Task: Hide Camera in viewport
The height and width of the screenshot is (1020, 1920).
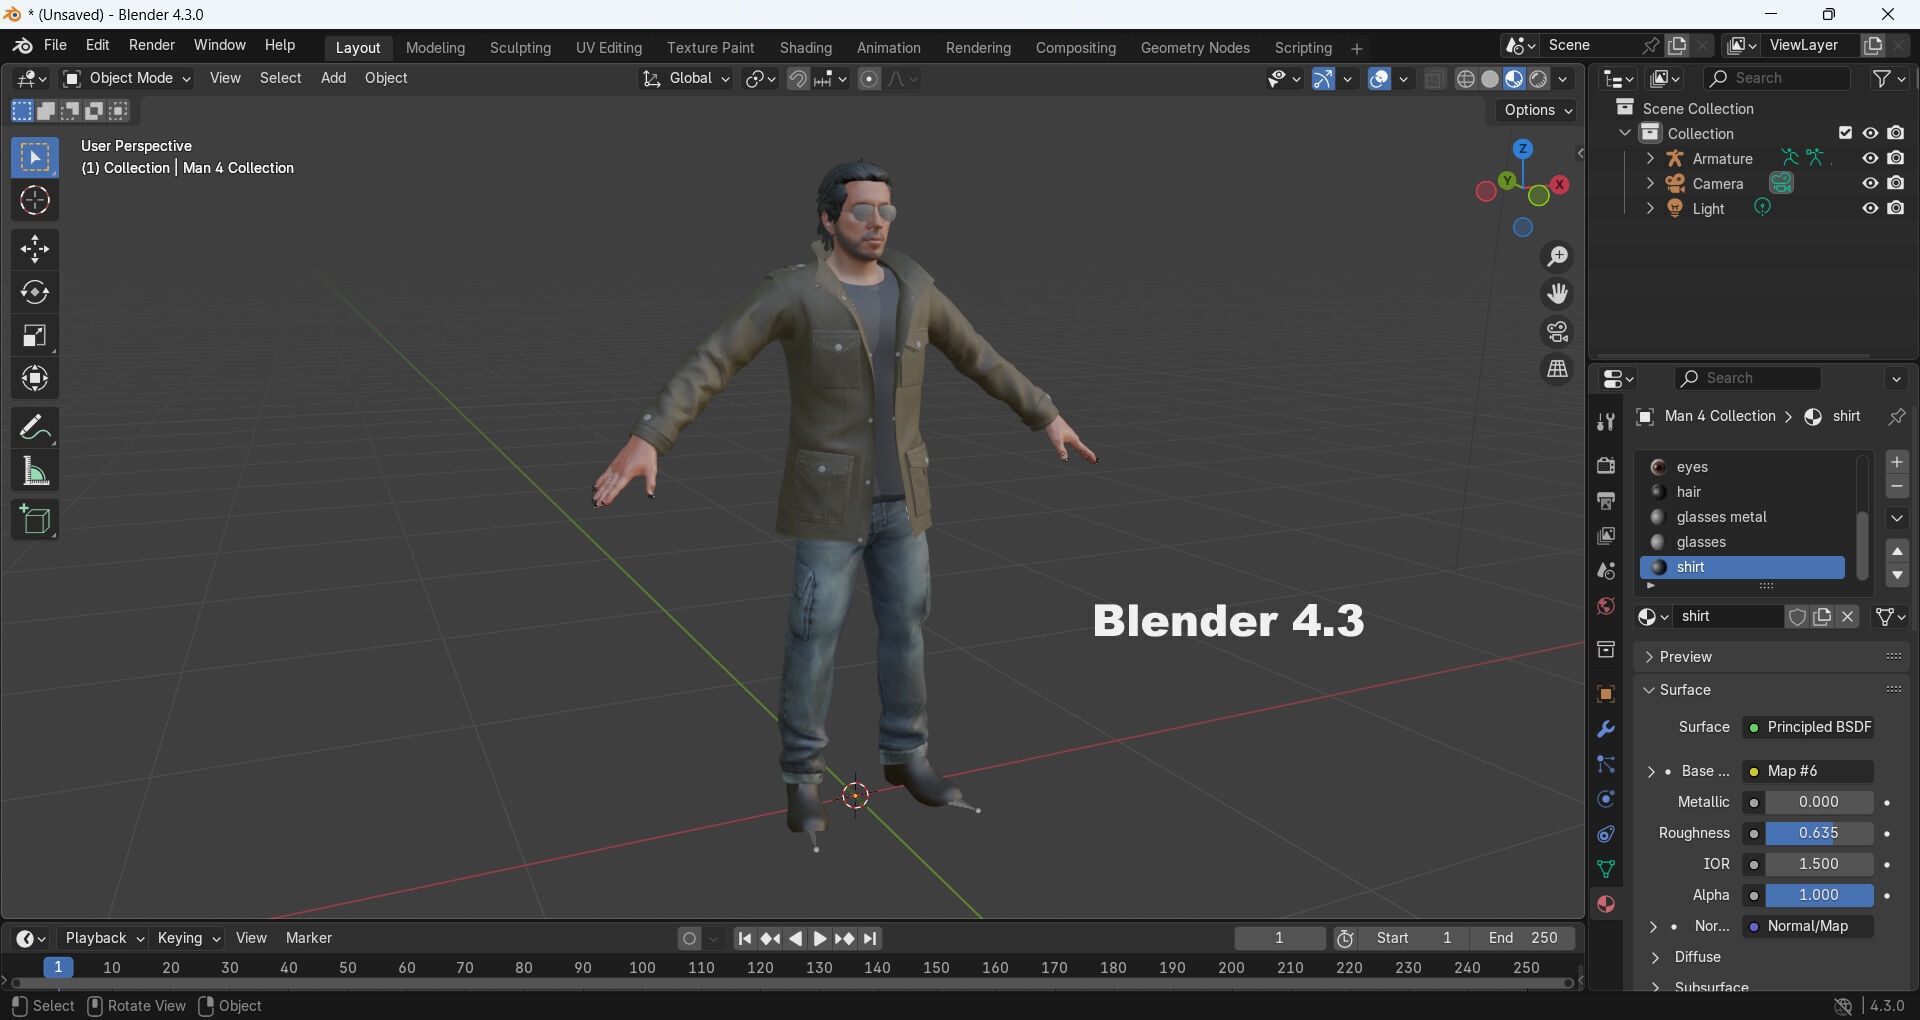Action: (x=1870, y=183)
